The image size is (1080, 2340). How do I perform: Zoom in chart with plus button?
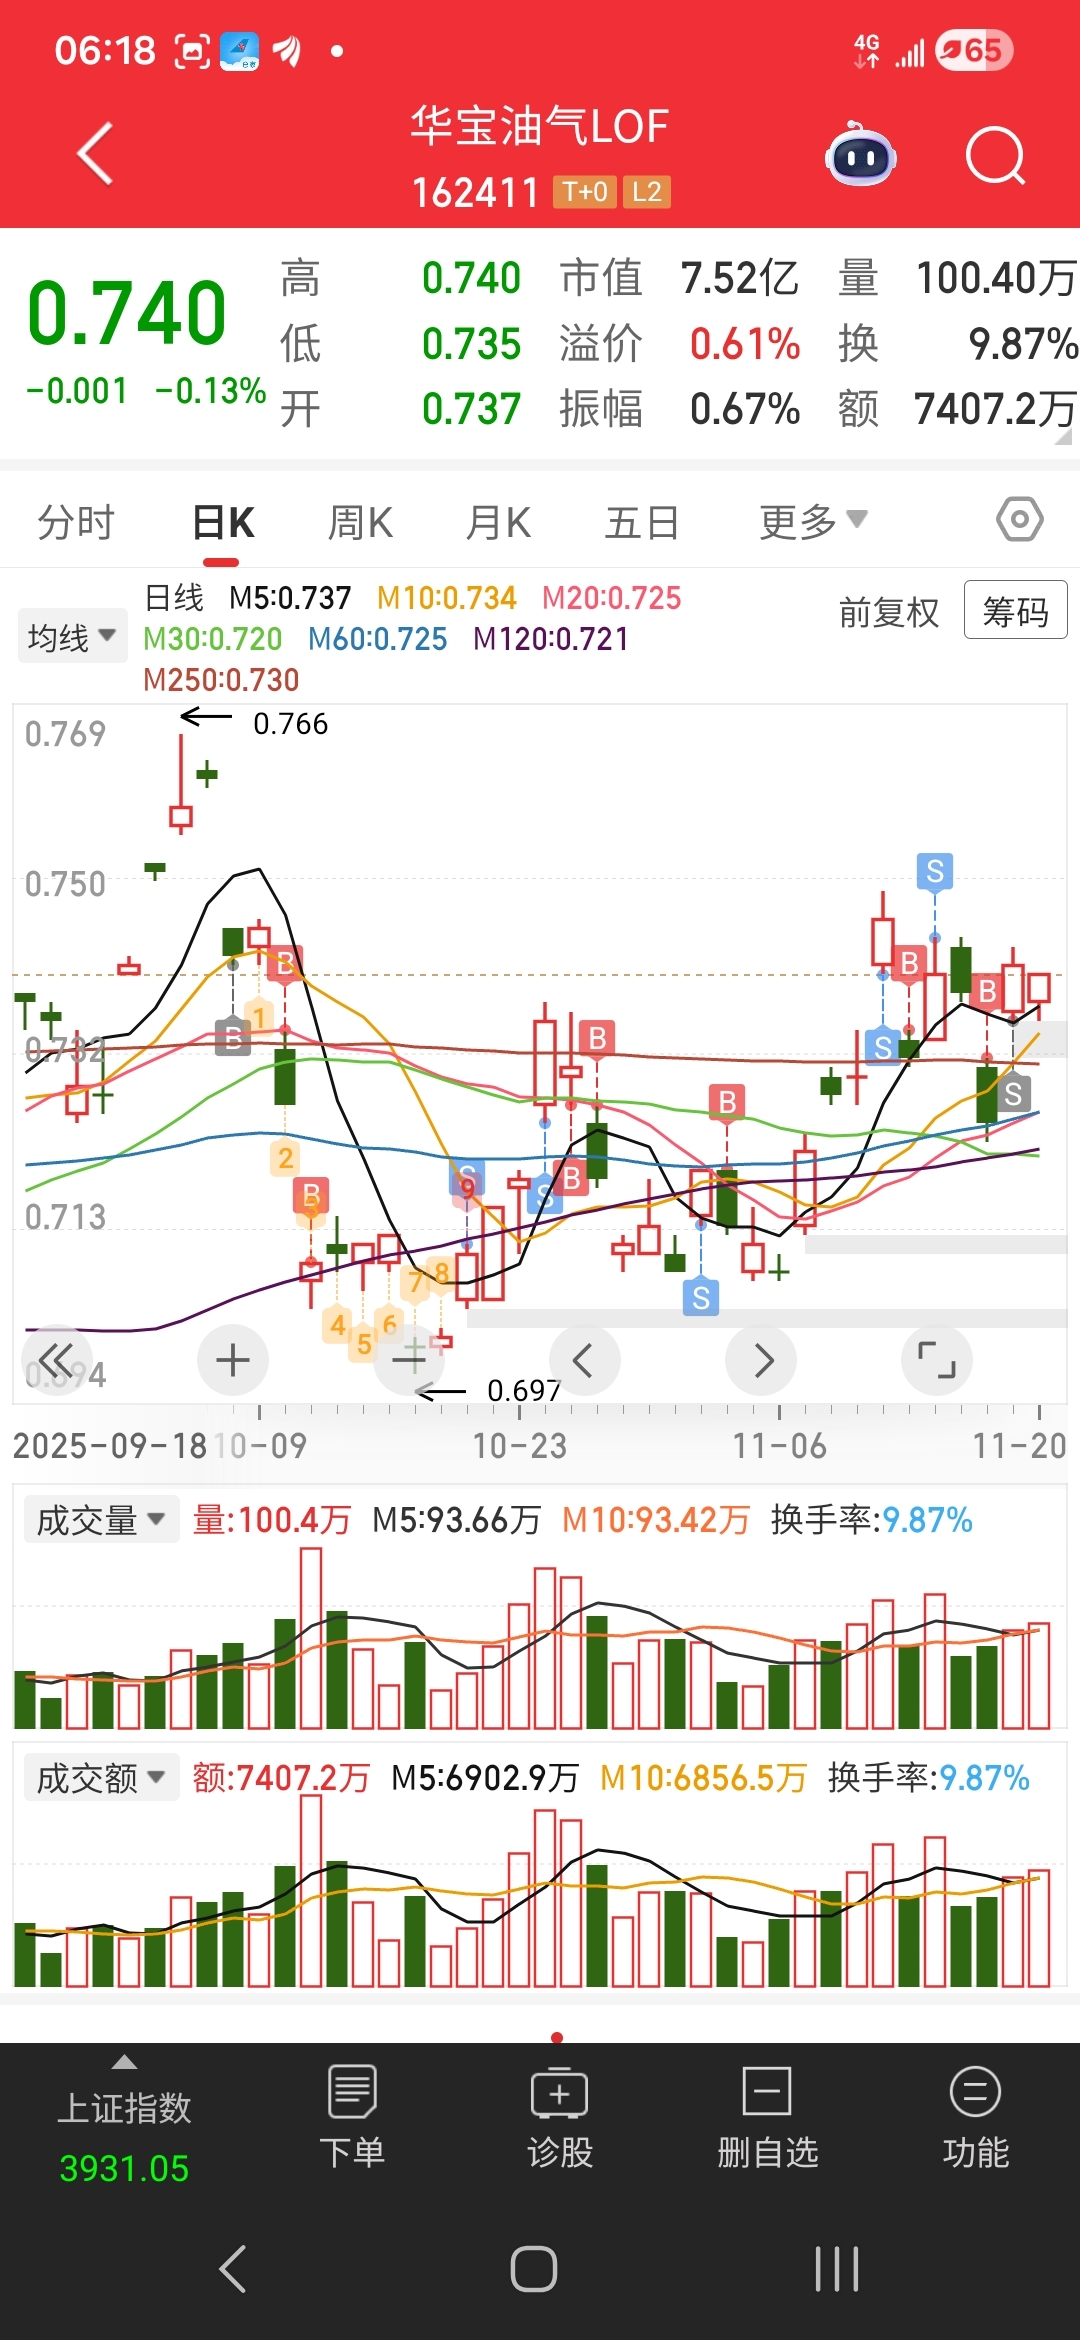[233, 1360]
